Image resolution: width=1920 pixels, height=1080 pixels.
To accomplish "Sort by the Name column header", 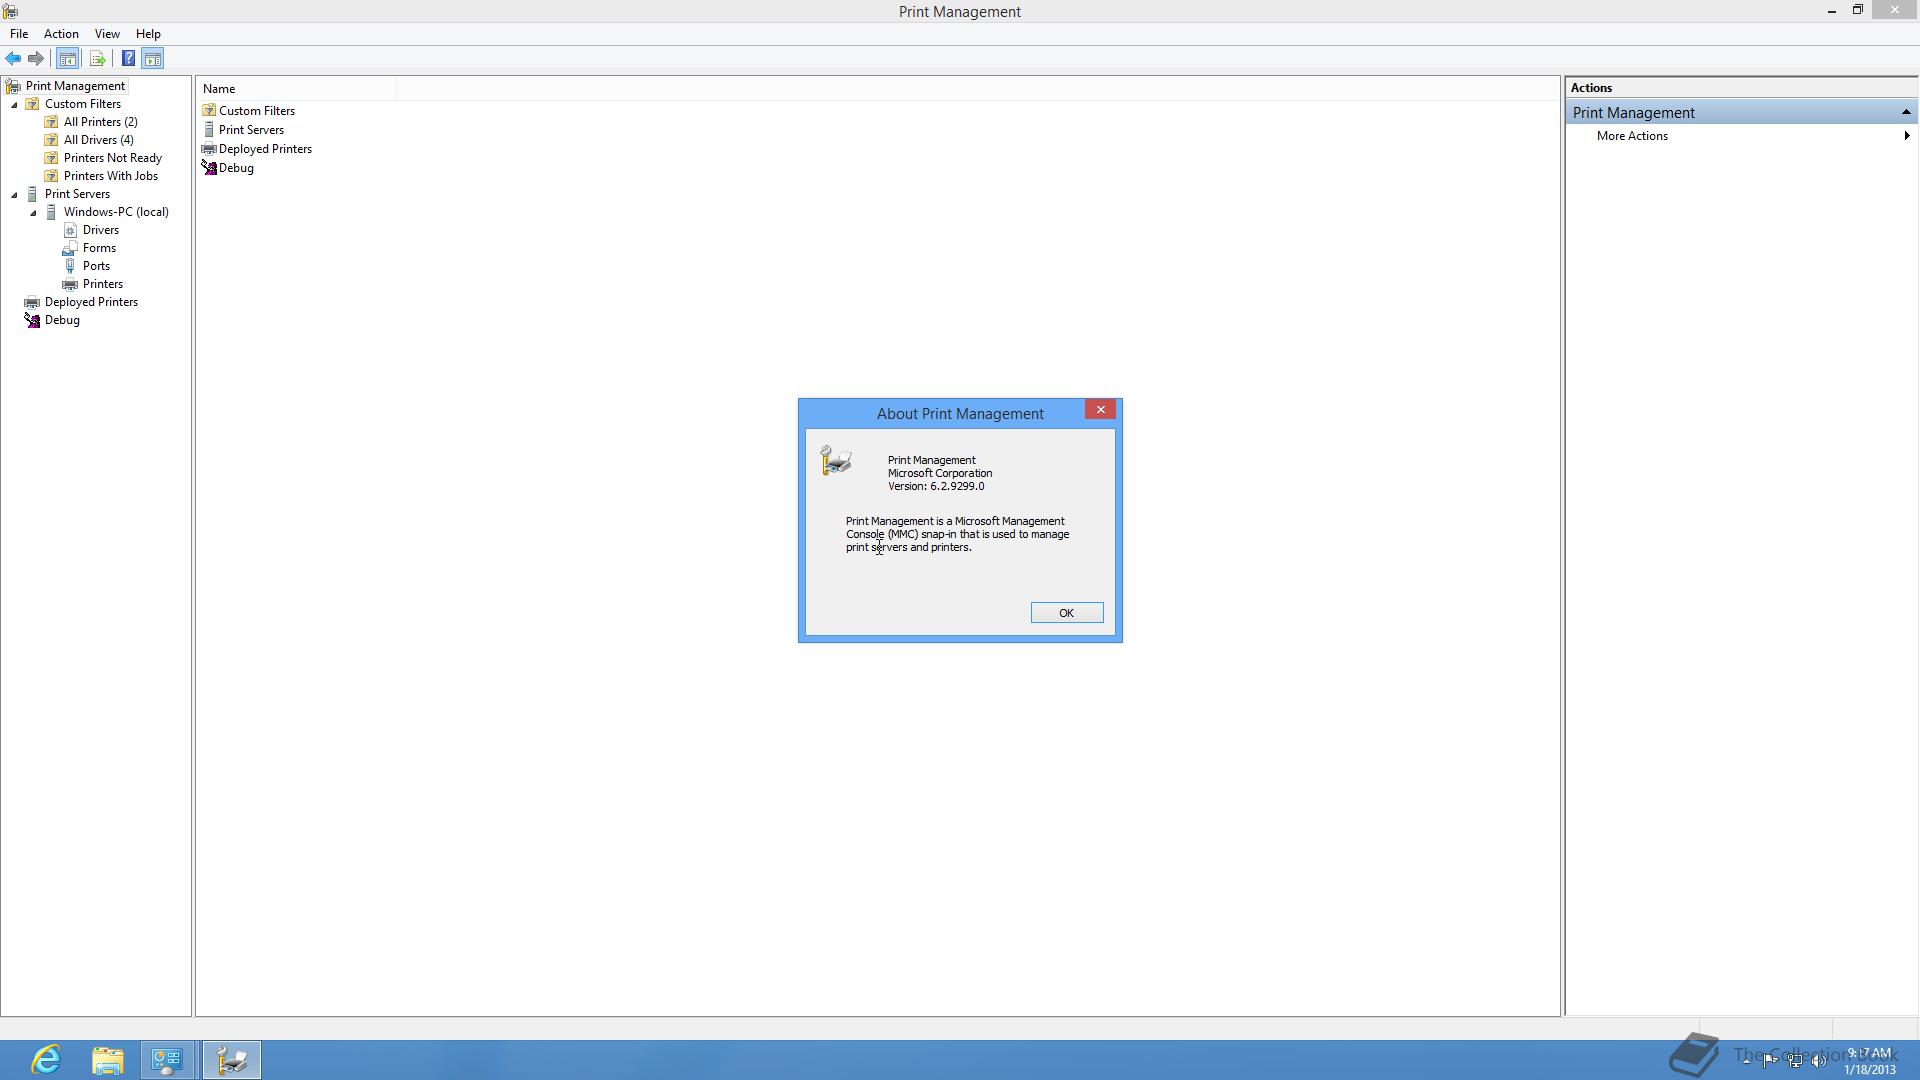I will [x=297, y=89].
